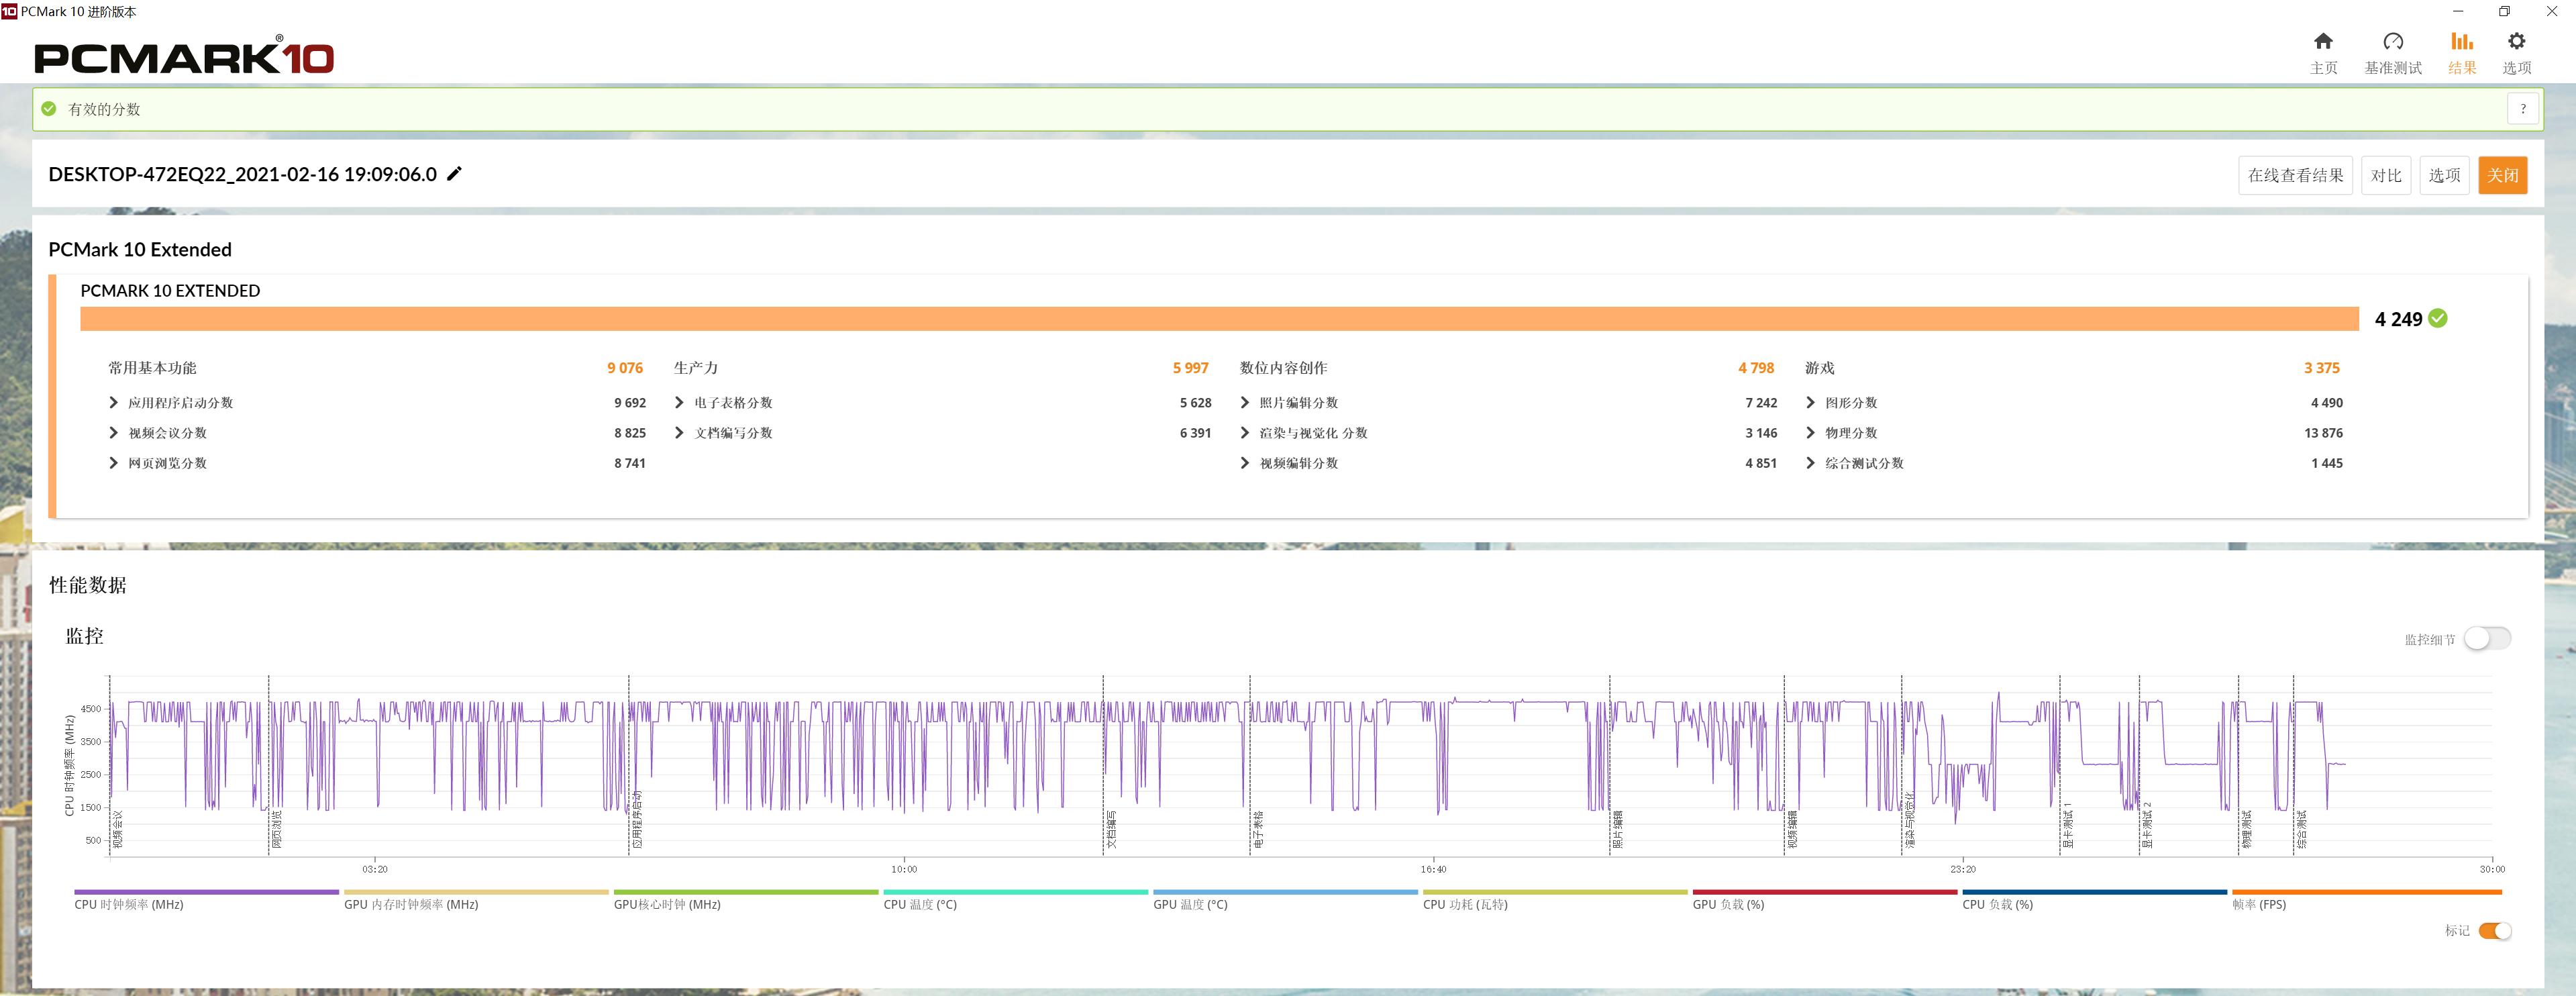Image resolution: width=2576 pixels, height=996 pixels.
Task: Open the Home (主页) icon
Action: 2323,42
